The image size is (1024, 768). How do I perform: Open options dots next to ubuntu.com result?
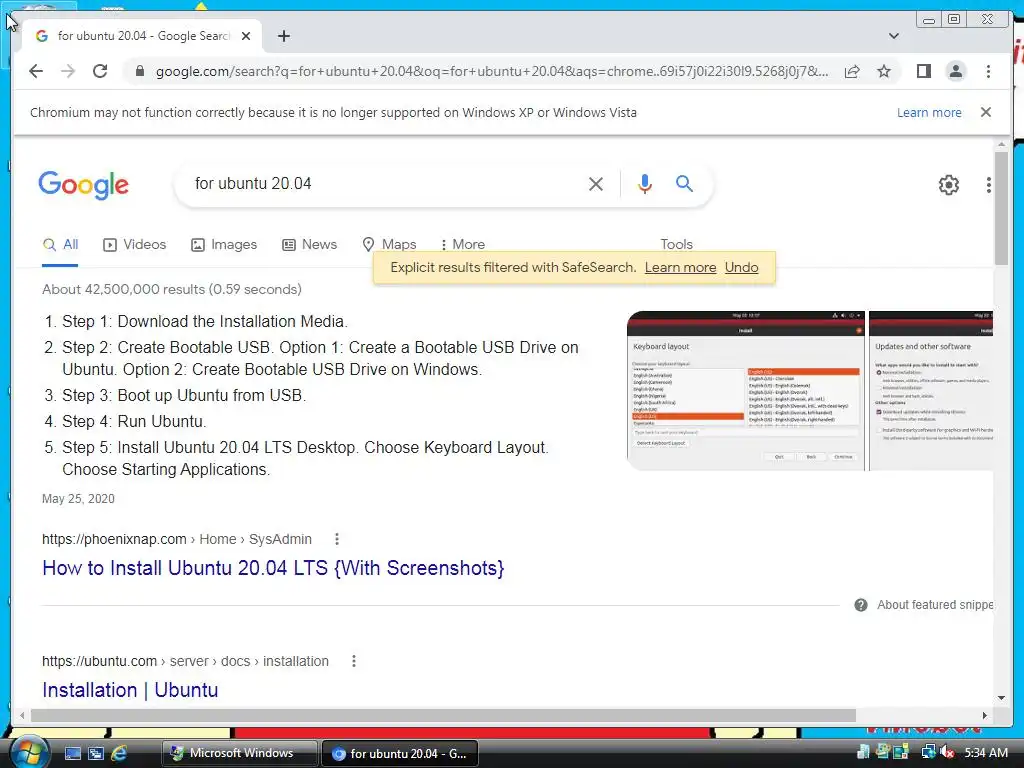pyautogui.click(x=354, y=661)
